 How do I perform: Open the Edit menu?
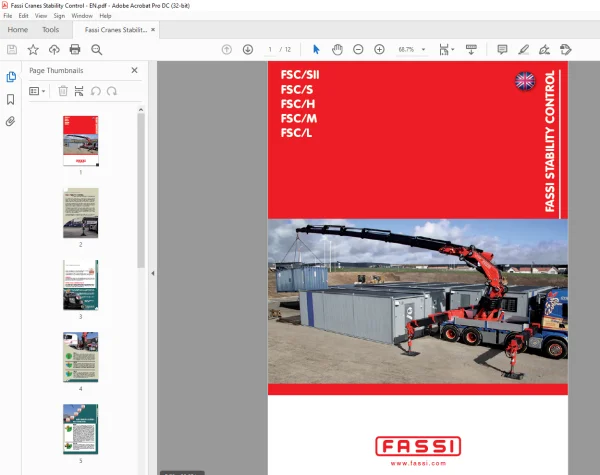23,16
